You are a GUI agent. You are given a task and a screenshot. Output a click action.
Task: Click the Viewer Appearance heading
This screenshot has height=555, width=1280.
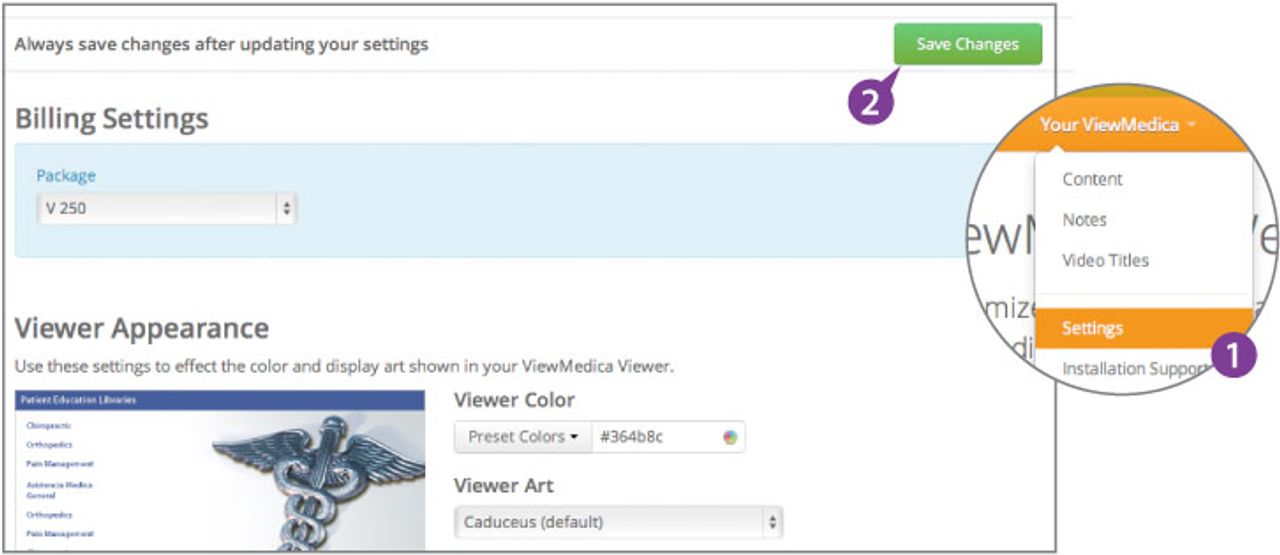[142, 328]
